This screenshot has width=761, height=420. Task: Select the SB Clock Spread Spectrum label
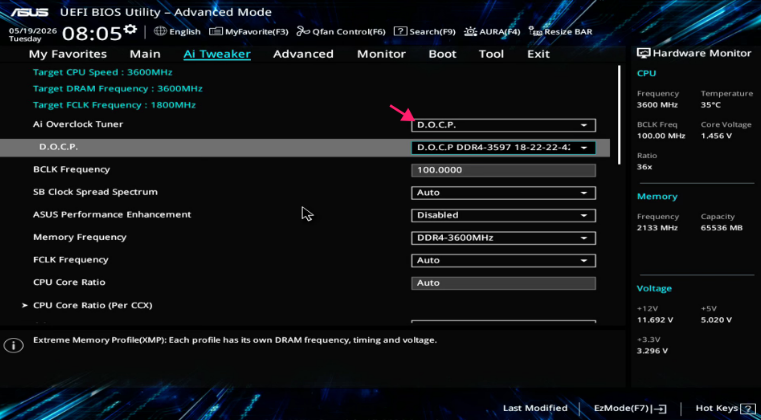(x=95, y=192)
